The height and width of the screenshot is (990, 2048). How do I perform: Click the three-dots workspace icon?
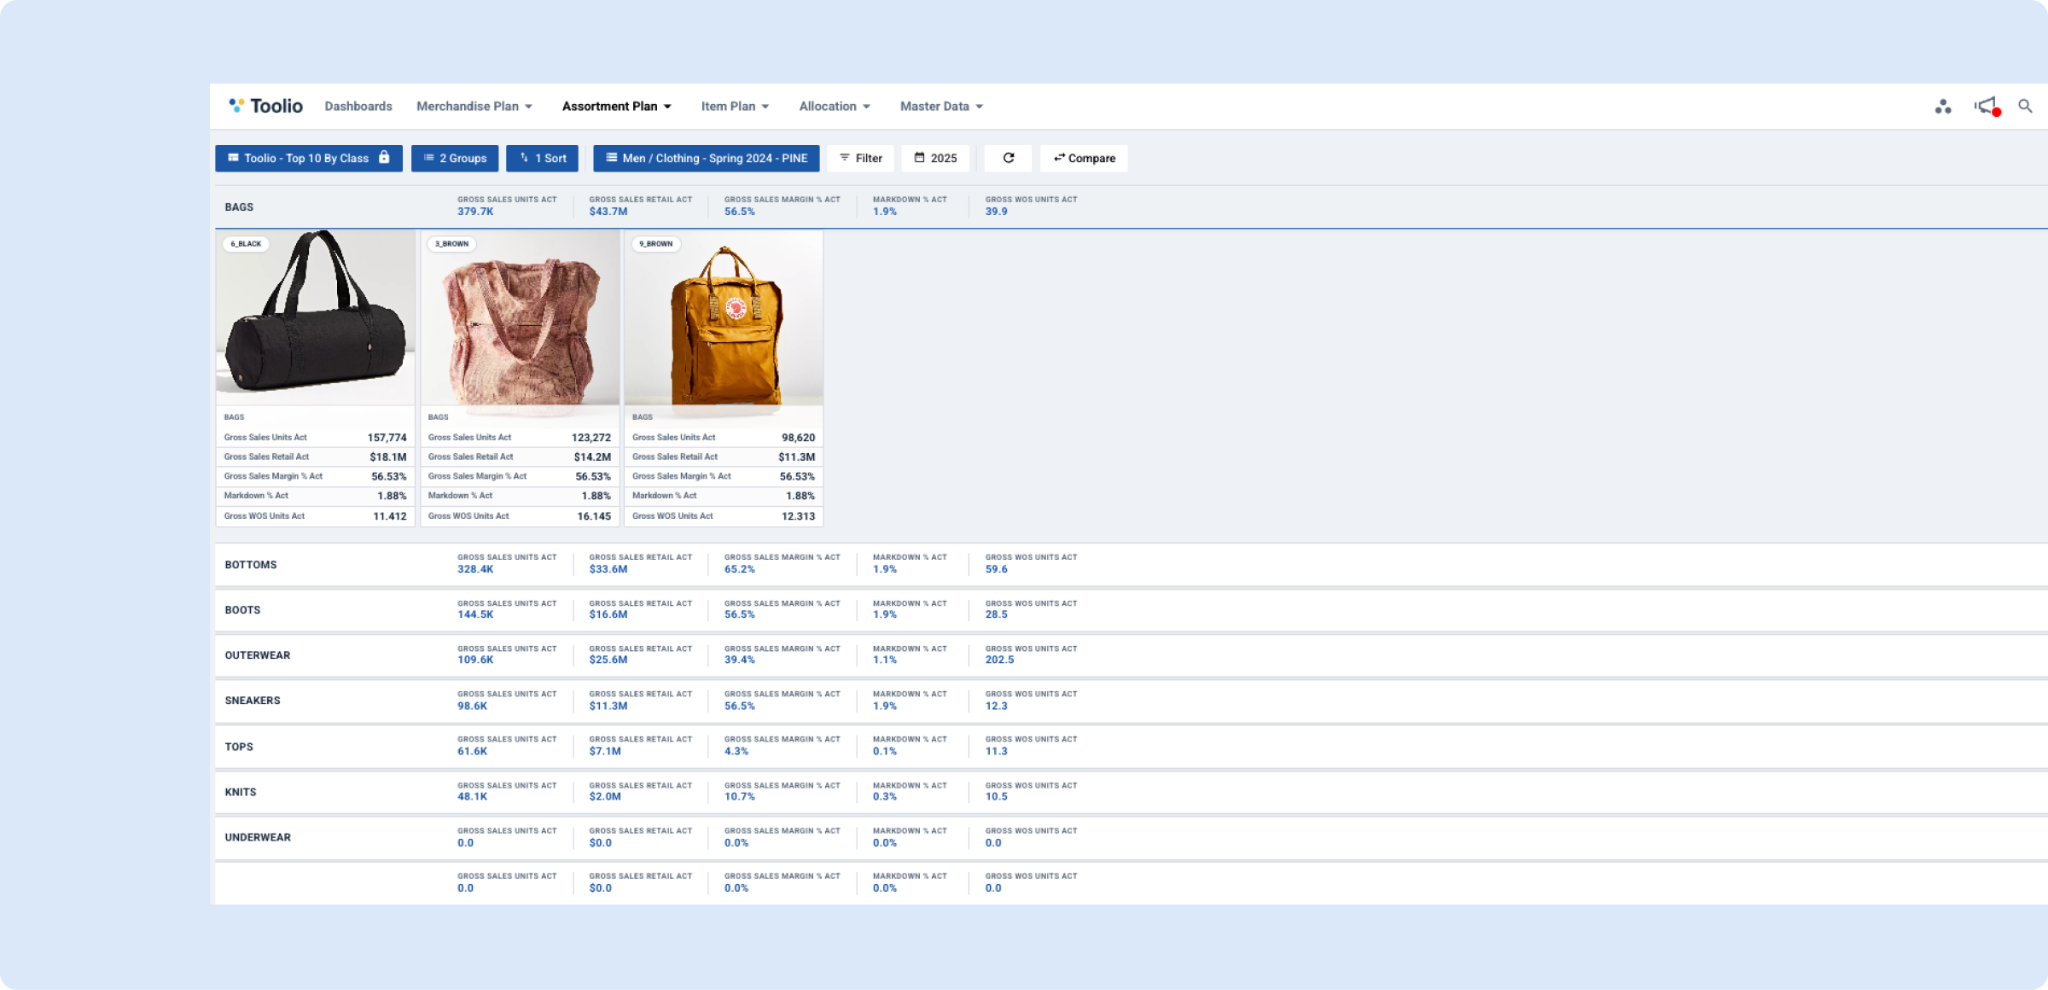pyautogui.click(x=1943, y=106)
